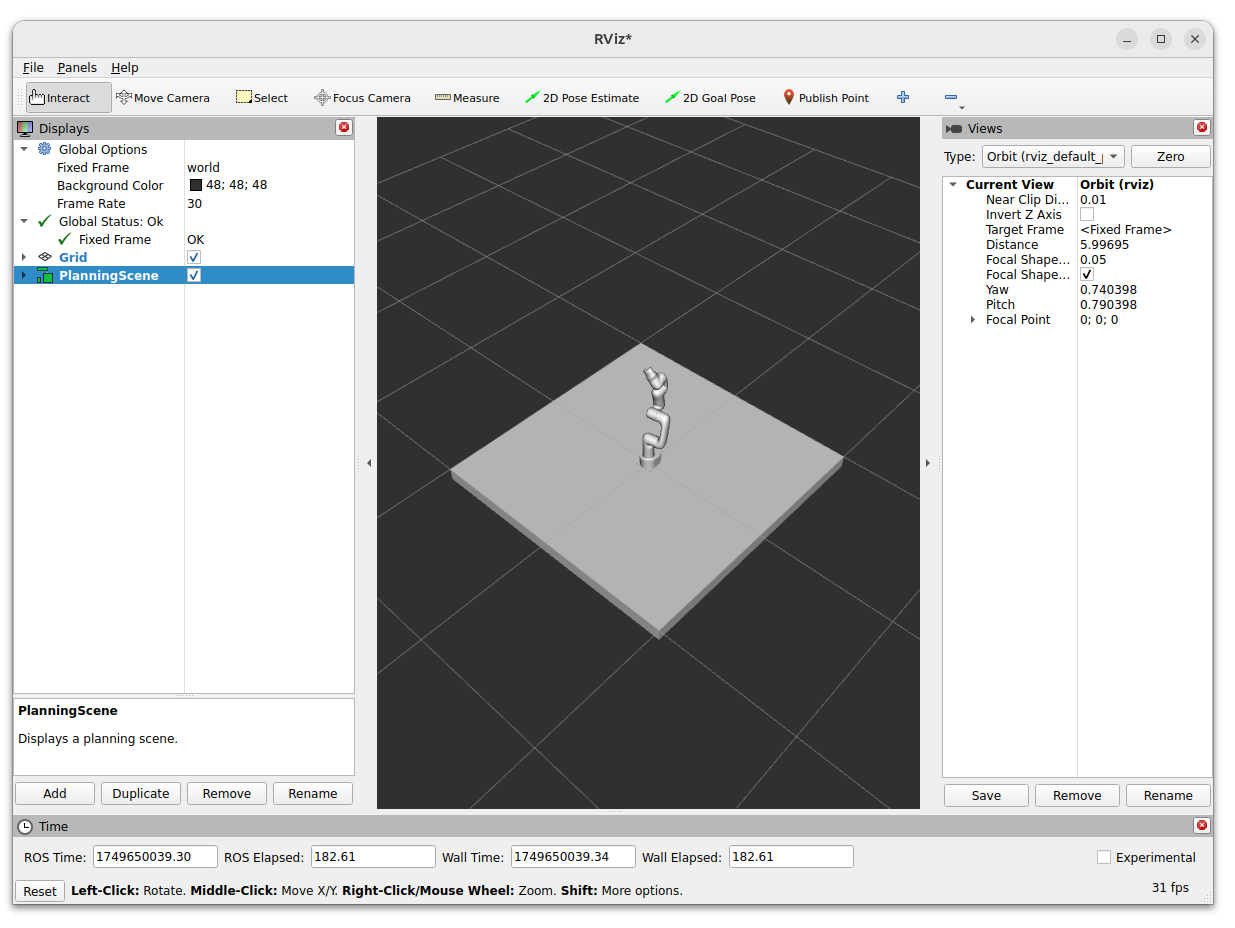Click the Focus Camera tool
Viewport: 1235px width, 928px height.
click(x=362, y=98)
